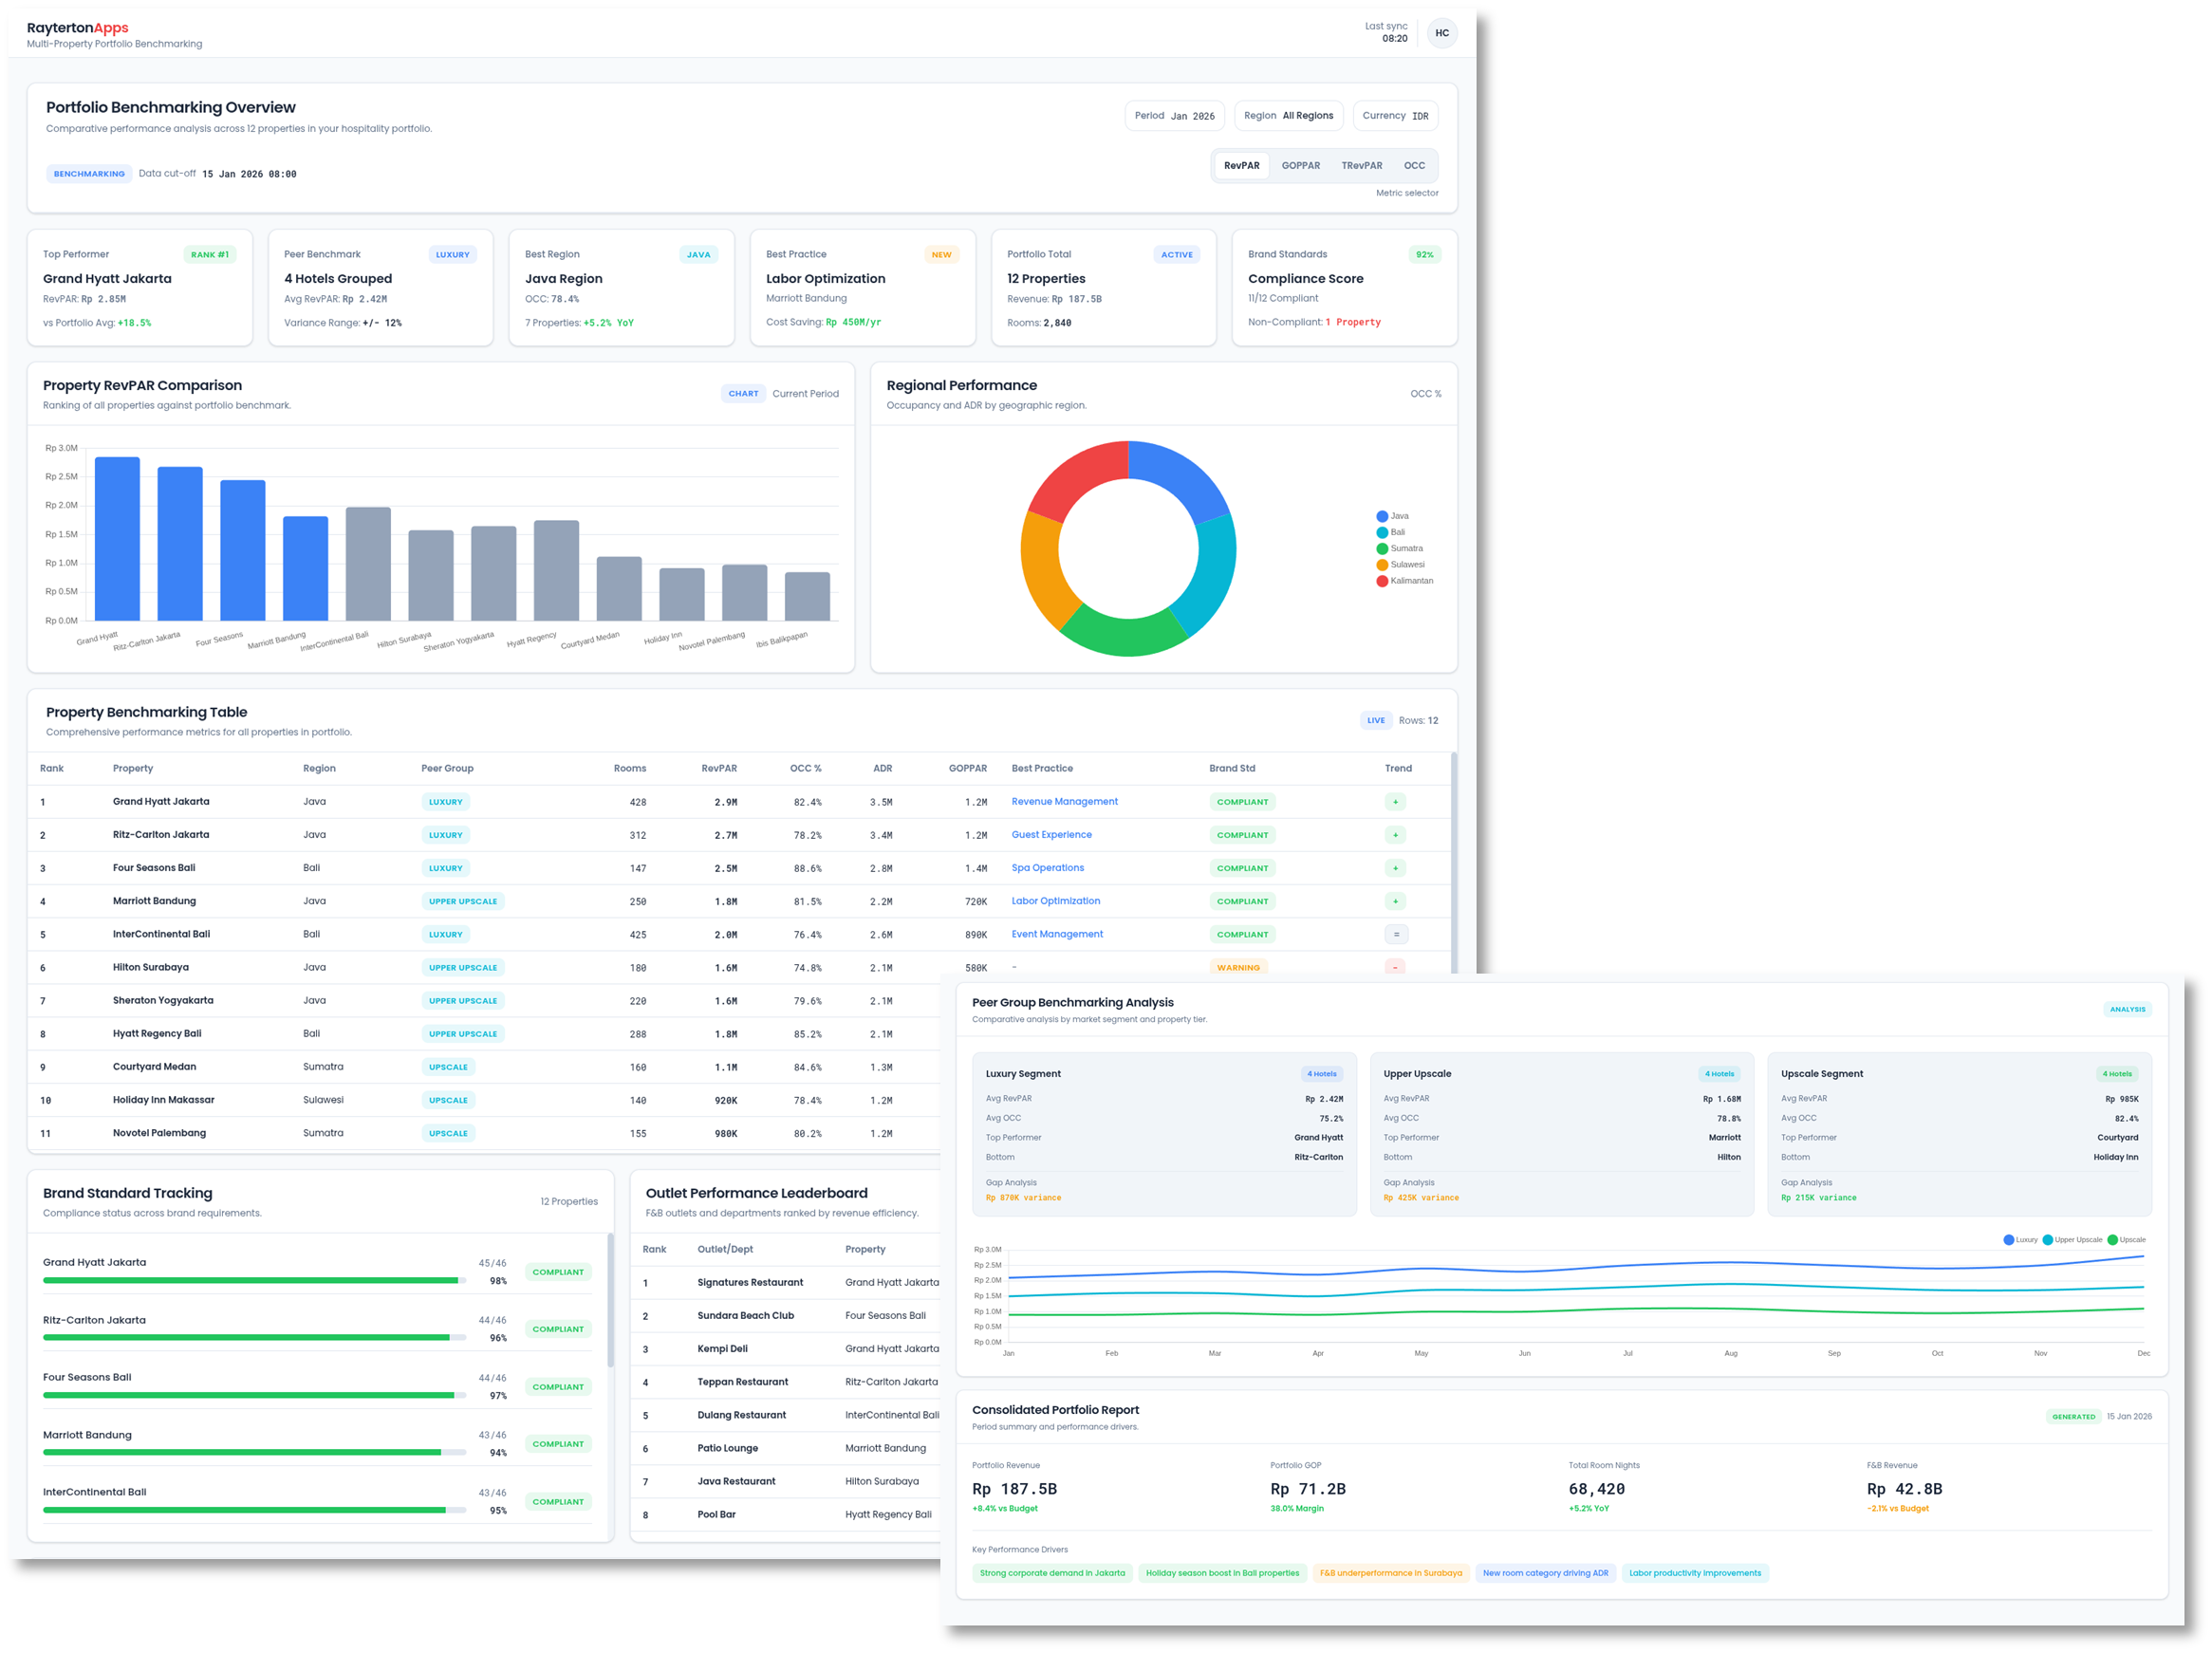Switch metric selector to GOPPAR
Viewport: 2212px width, 1653px height.
click(x=1301, y=165)
